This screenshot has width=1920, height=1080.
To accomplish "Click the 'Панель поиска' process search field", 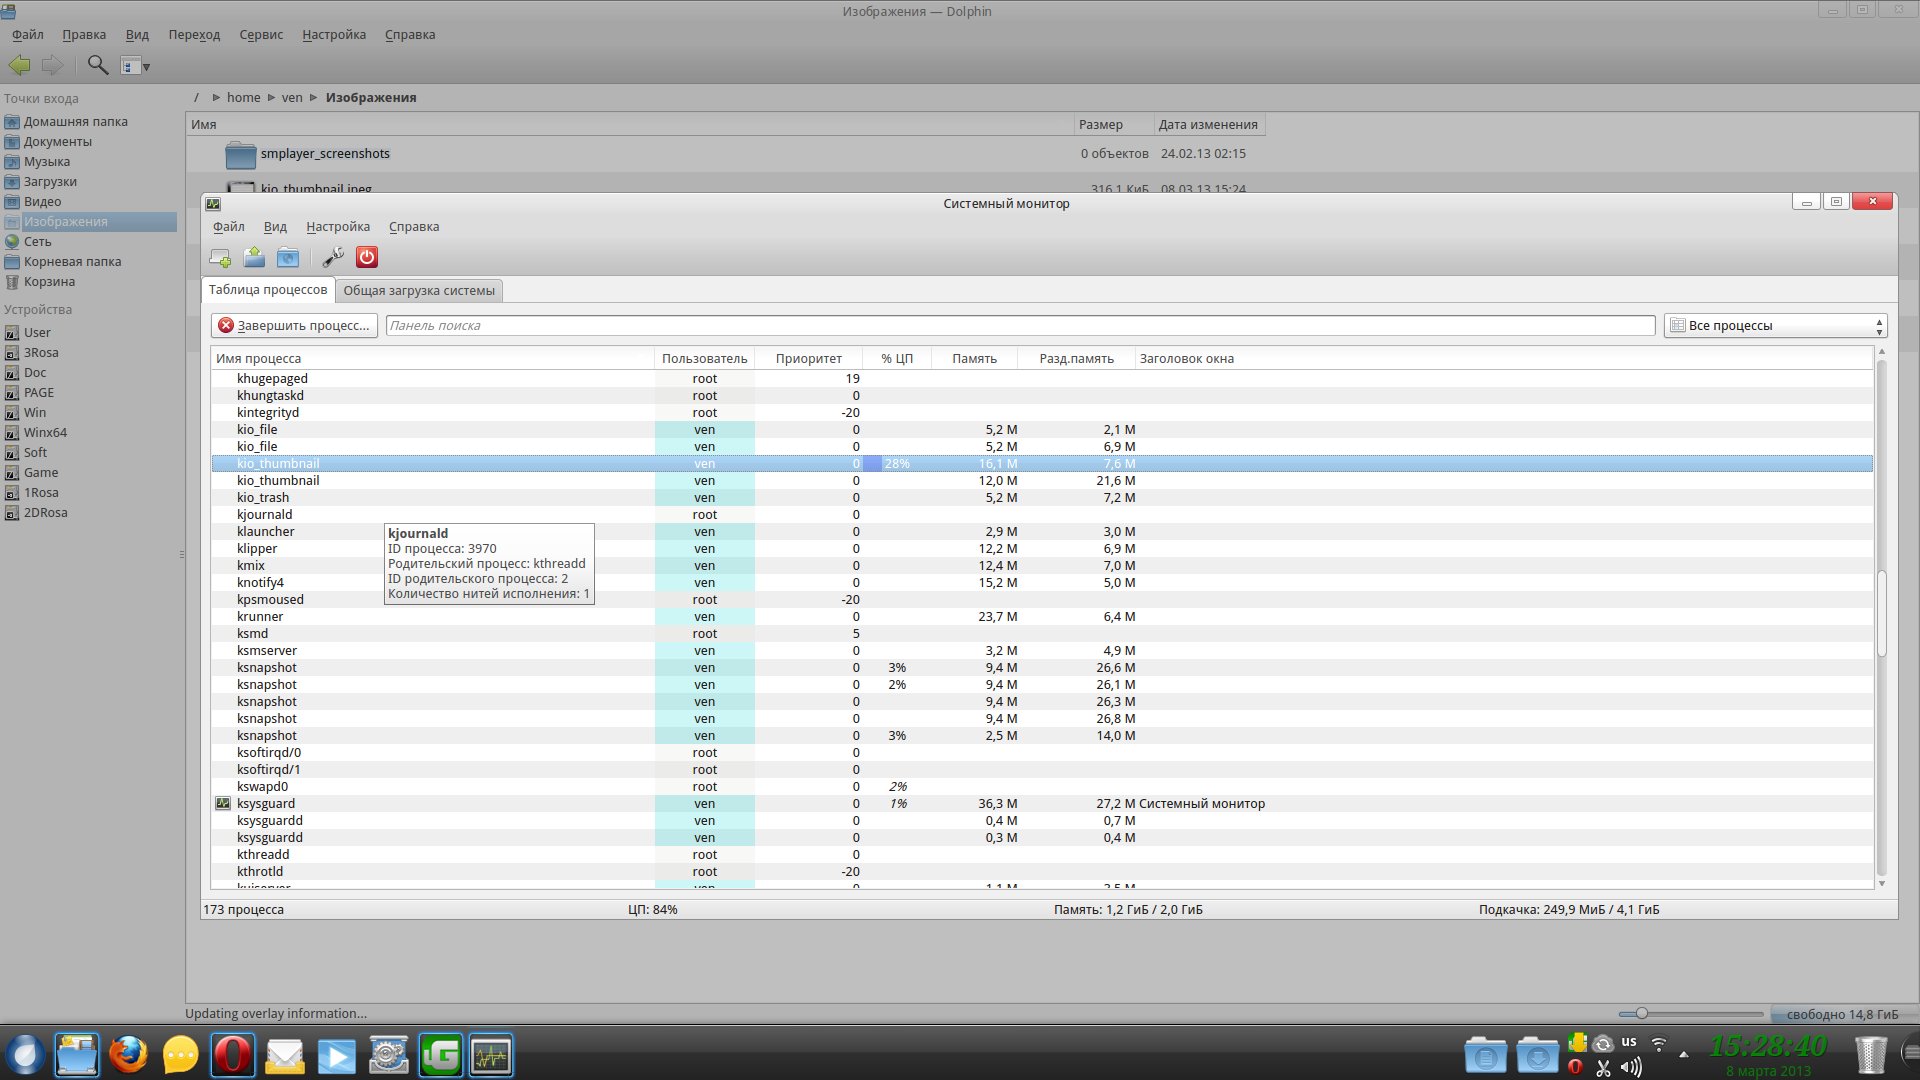I will 1020,326.
